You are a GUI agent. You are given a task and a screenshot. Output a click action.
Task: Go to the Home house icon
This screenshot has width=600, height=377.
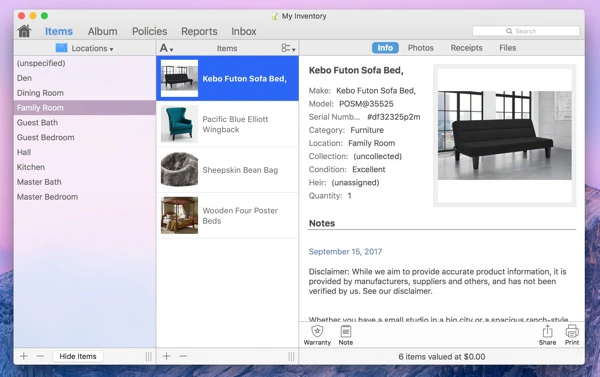(24, 31)
